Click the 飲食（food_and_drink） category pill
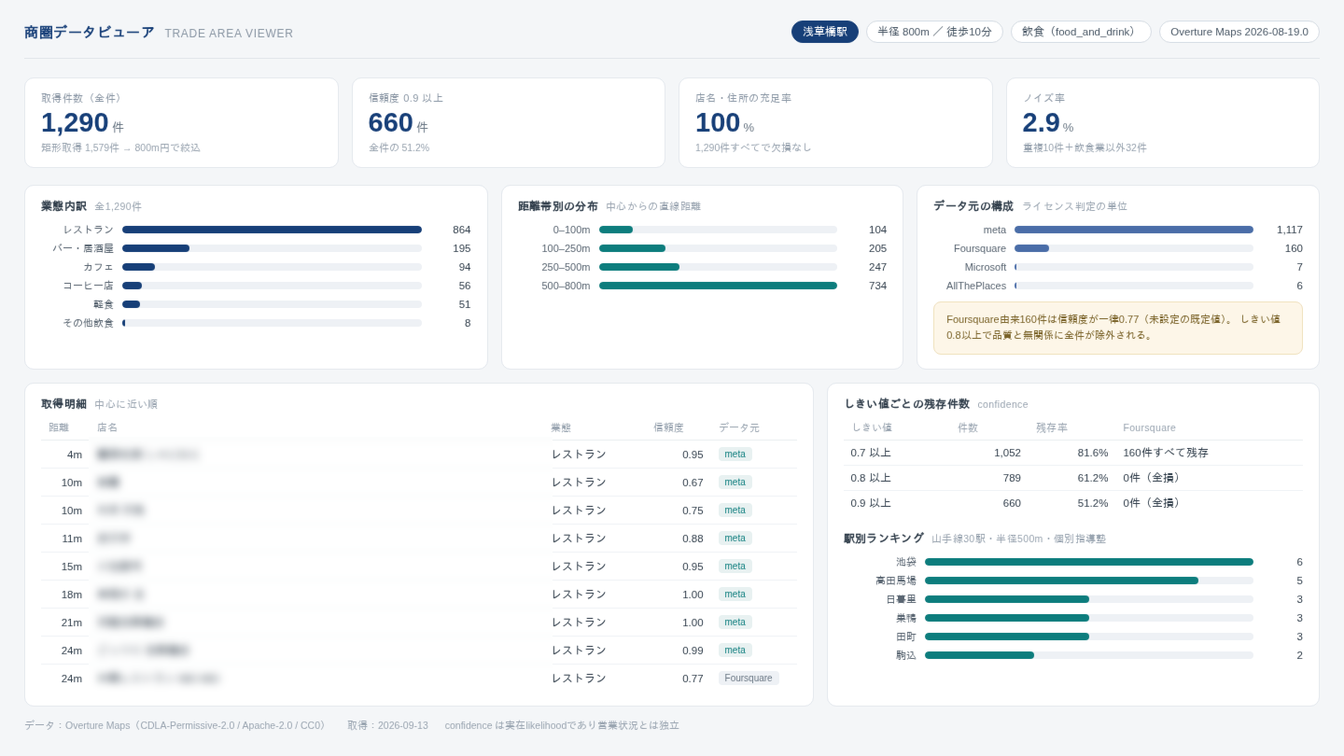 coord(1080,32)
